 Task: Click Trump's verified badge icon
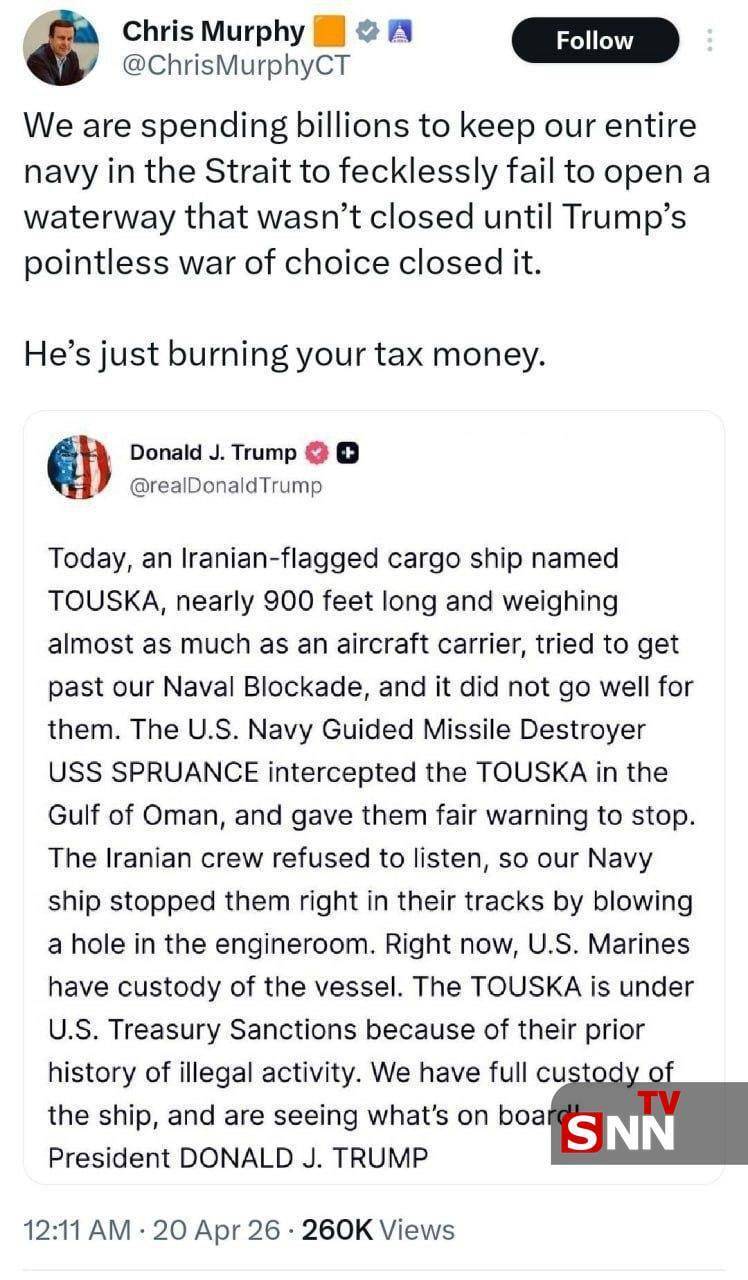tap(317, 453)
